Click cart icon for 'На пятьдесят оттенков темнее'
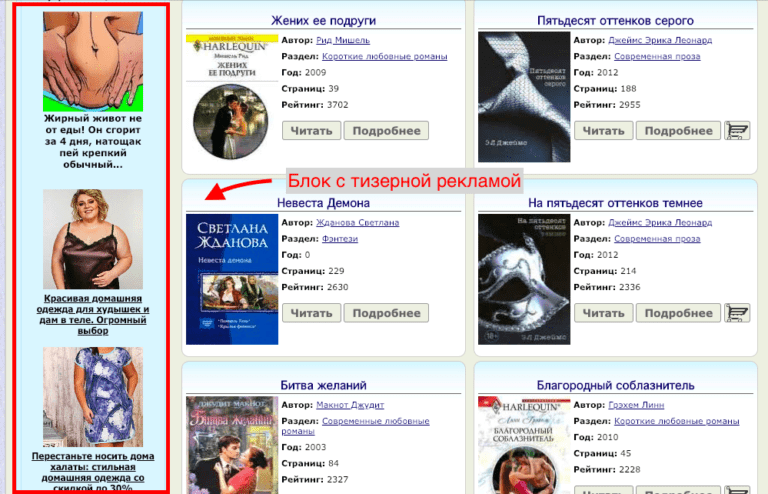The width and height of the screenshot is (768, 494). point(737,313)
